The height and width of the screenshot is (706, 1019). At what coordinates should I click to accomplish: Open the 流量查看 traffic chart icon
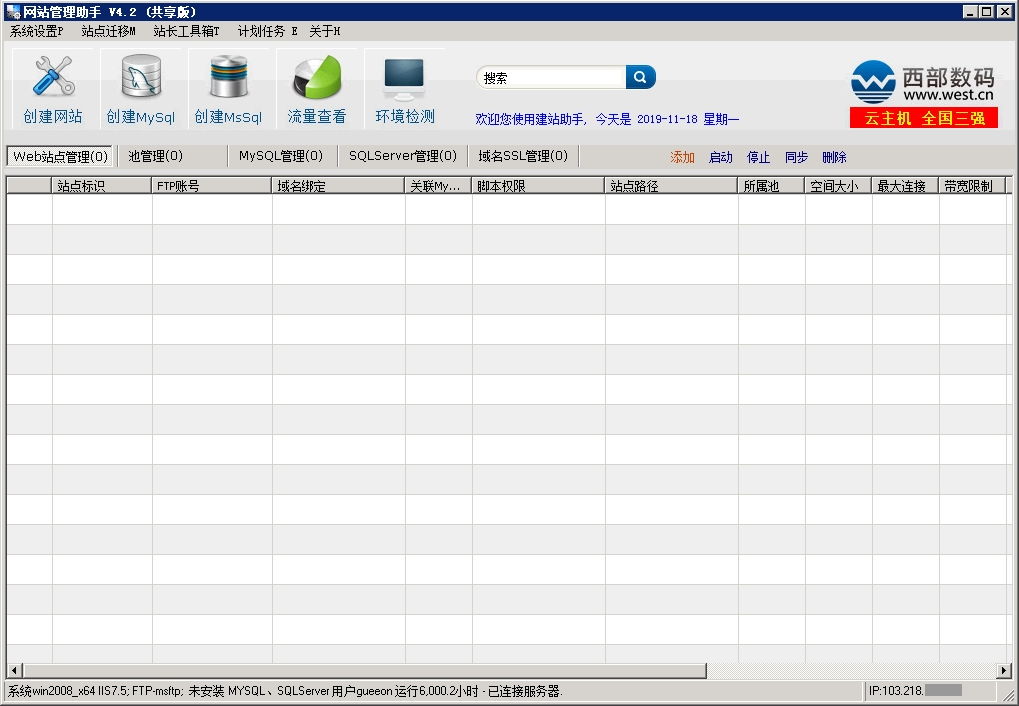pos(316,78)
